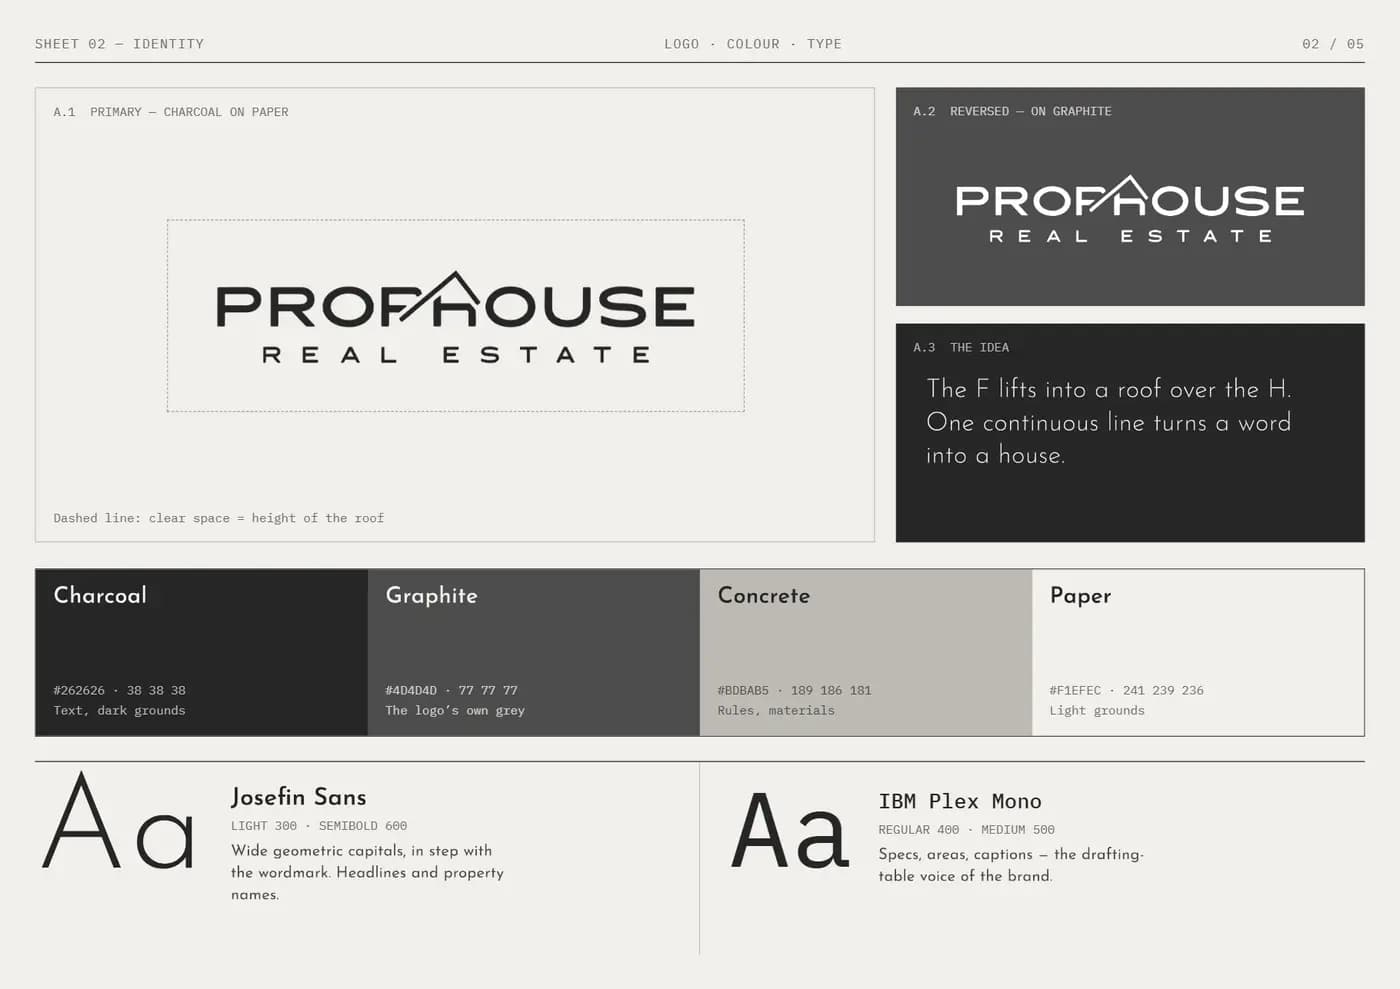Click 'The F lifts into a roof' paragraph
This screenshot has height=989, width=1400.
1109,421
